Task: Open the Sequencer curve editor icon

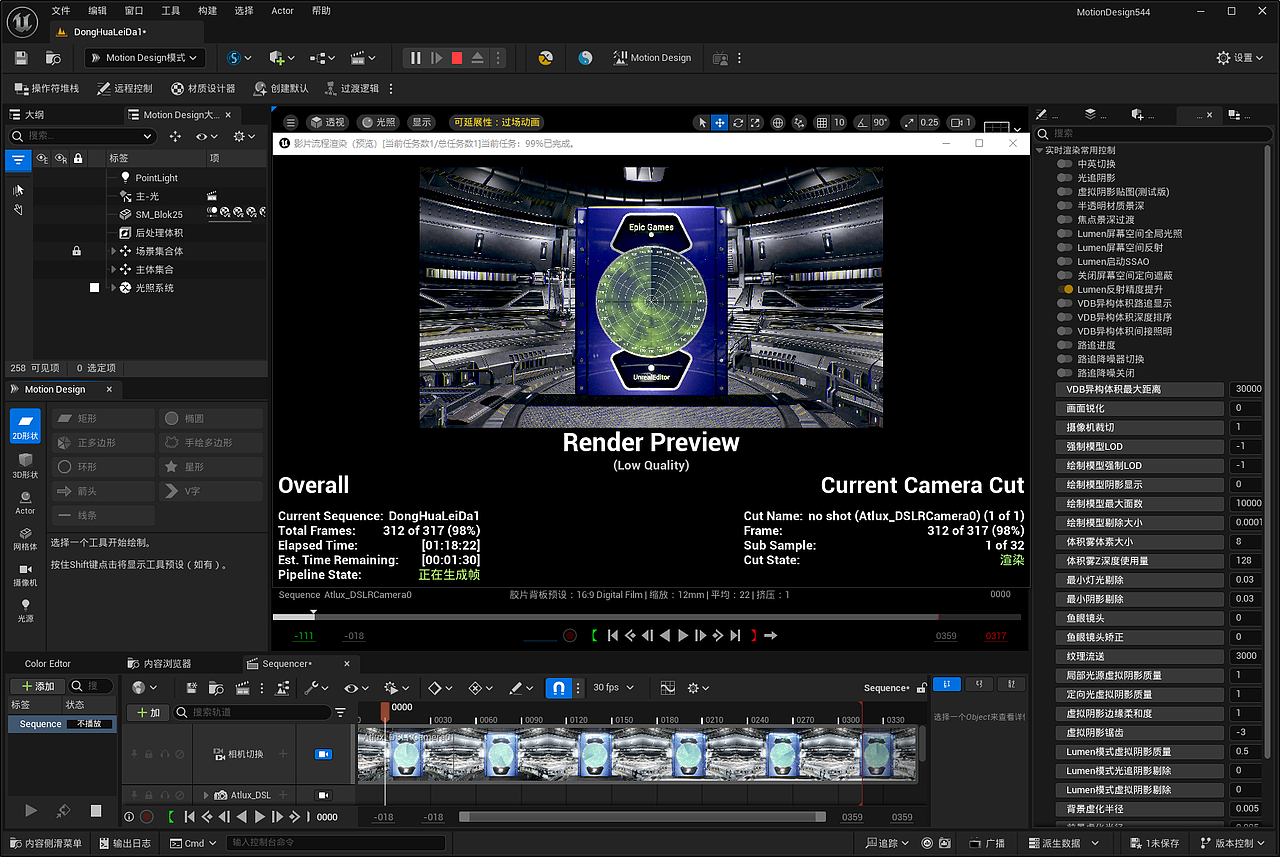Action: (668, 688)
